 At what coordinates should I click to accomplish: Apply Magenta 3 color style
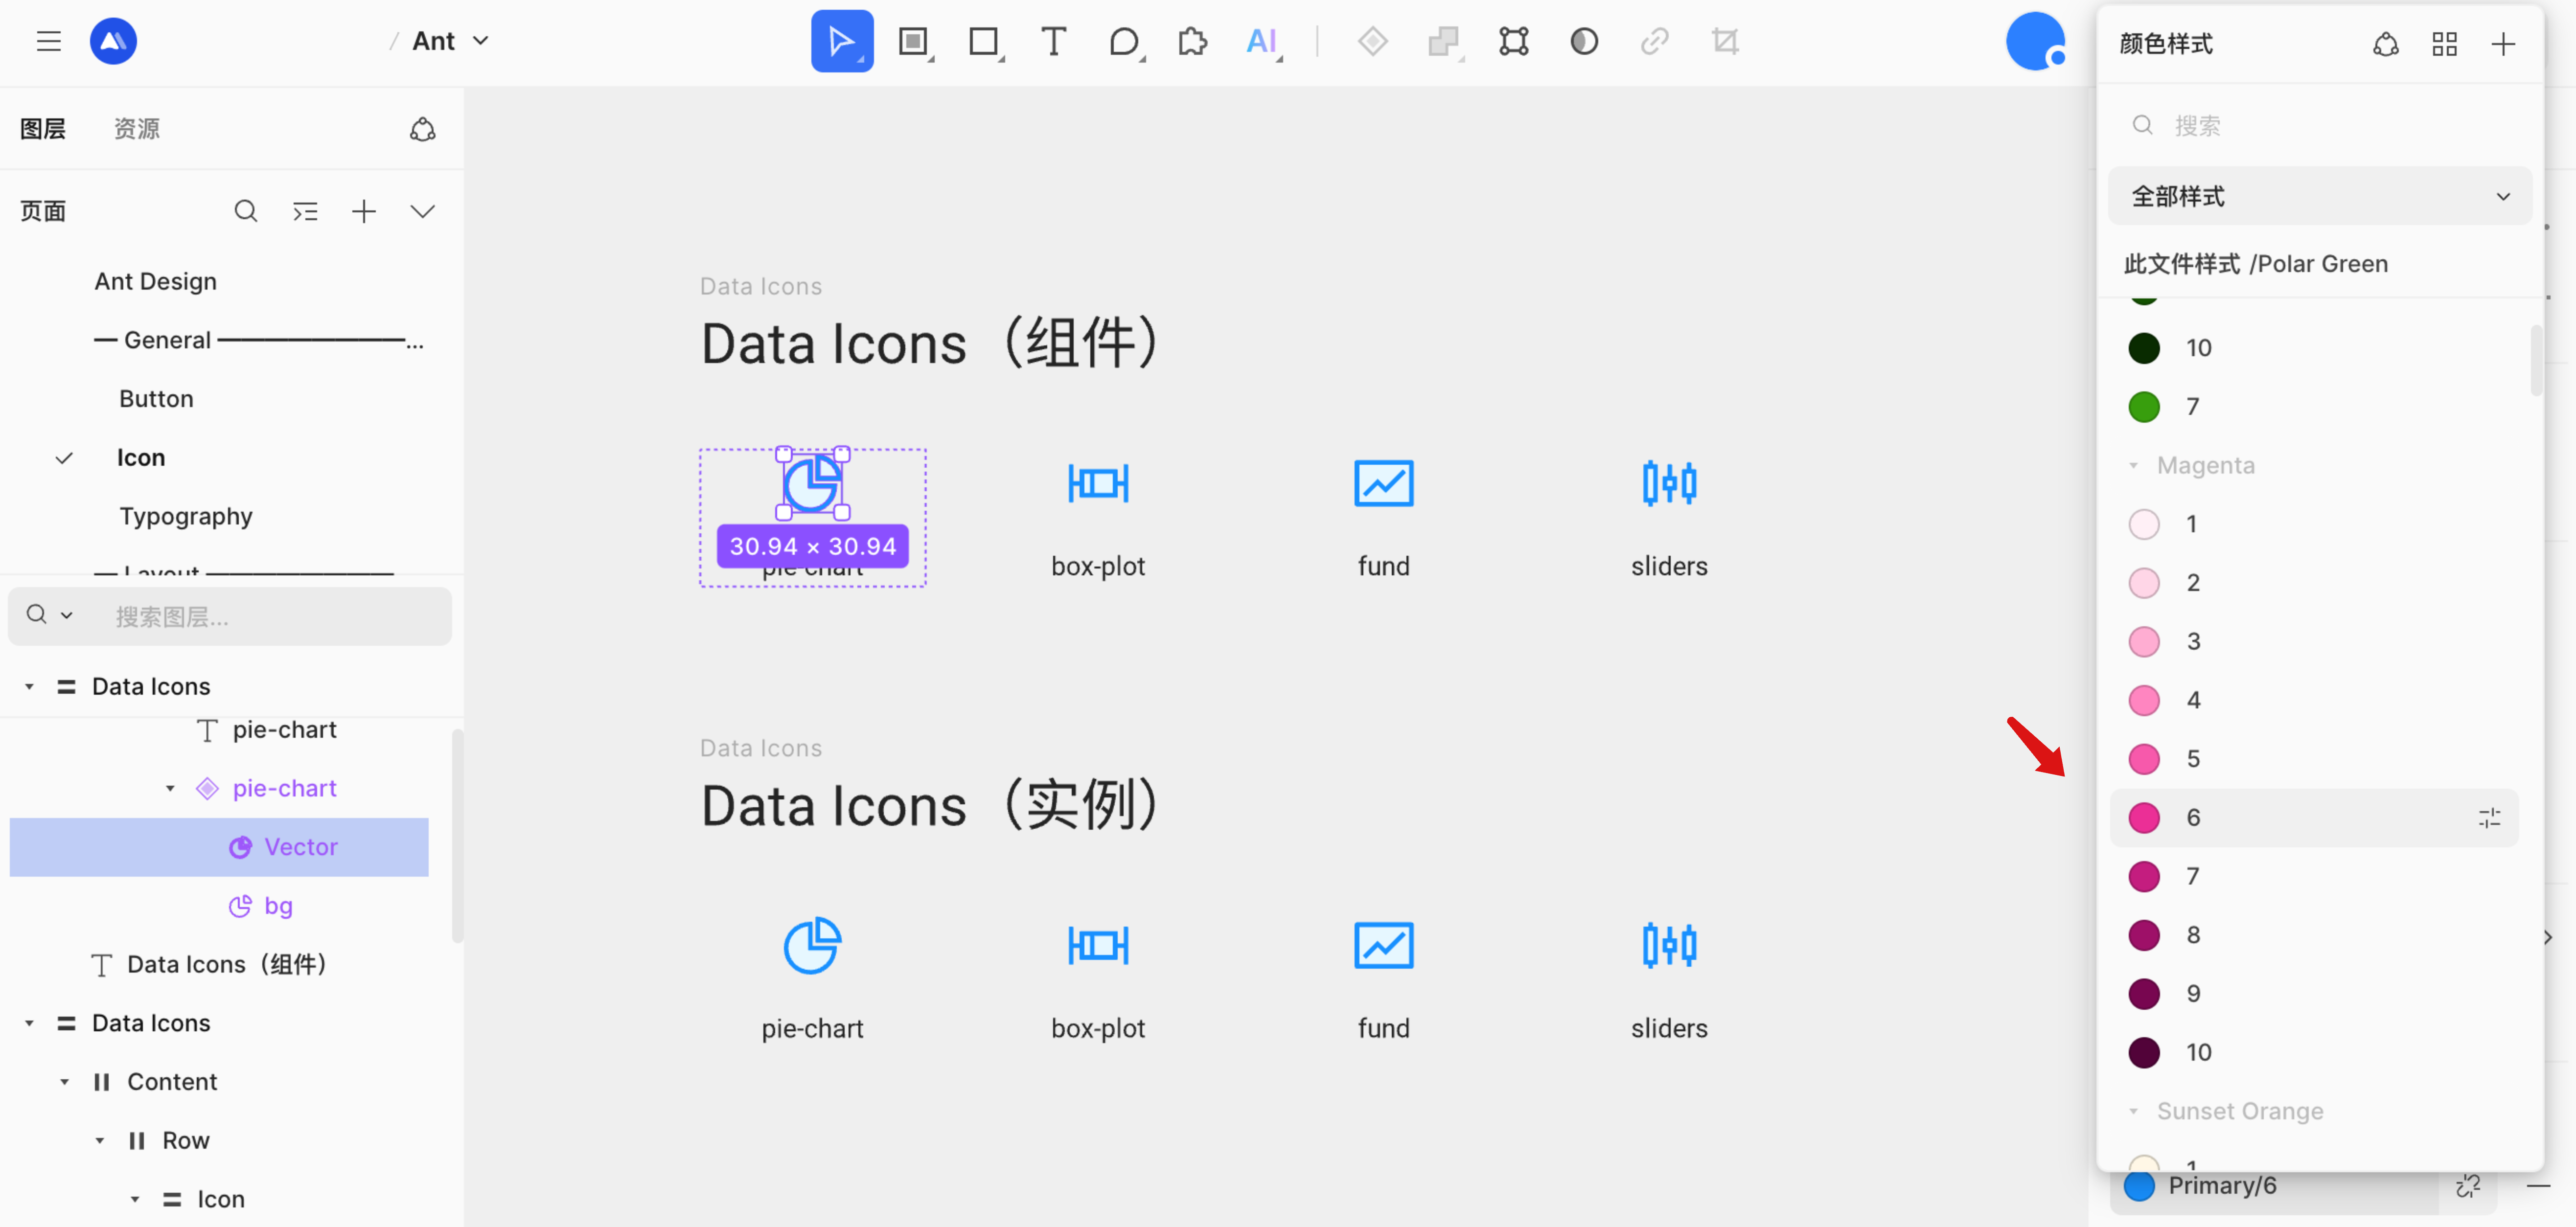[2313, 642]
